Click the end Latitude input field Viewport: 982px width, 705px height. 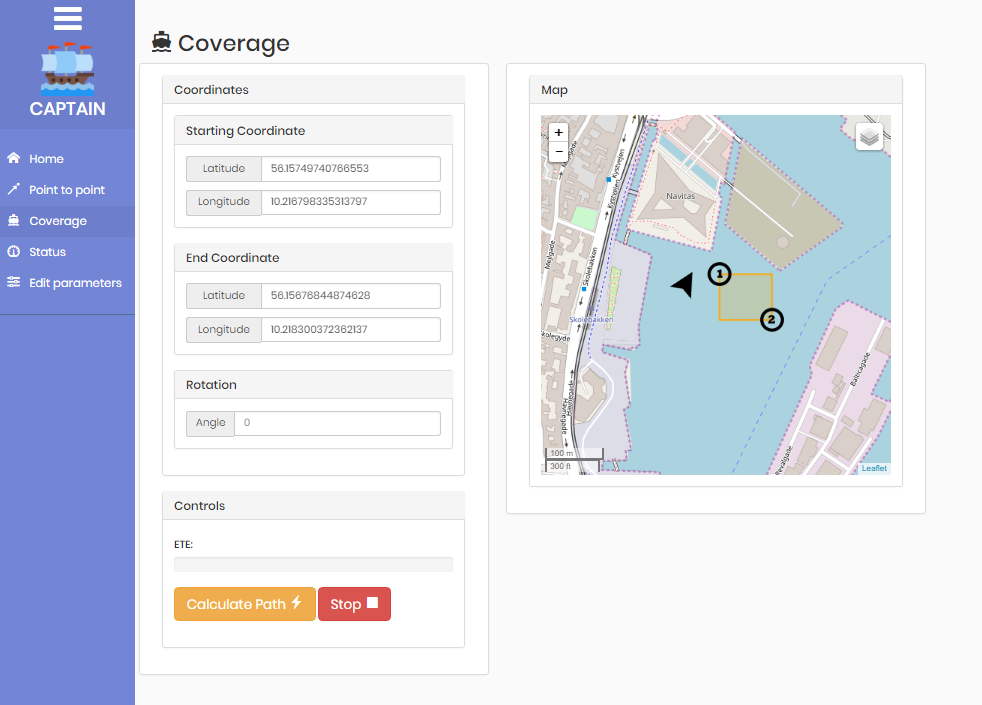coord(351,296)
